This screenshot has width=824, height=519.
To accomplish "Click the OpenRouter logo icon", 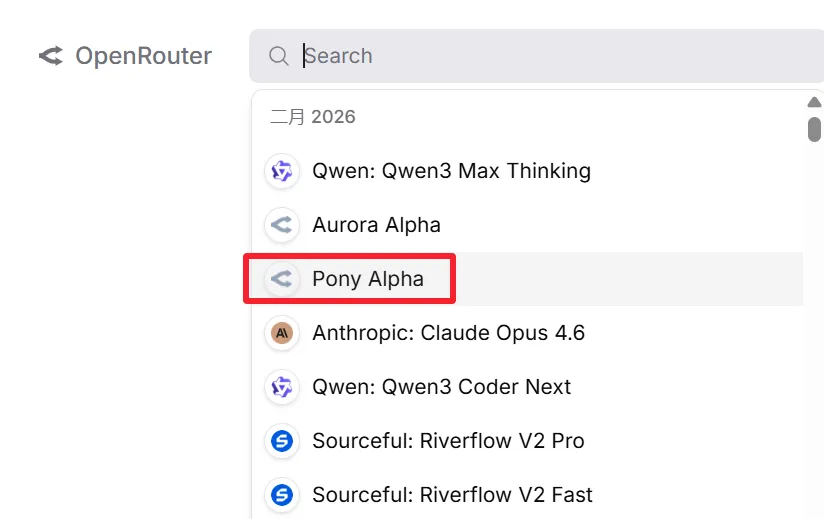I will (50, 56).
